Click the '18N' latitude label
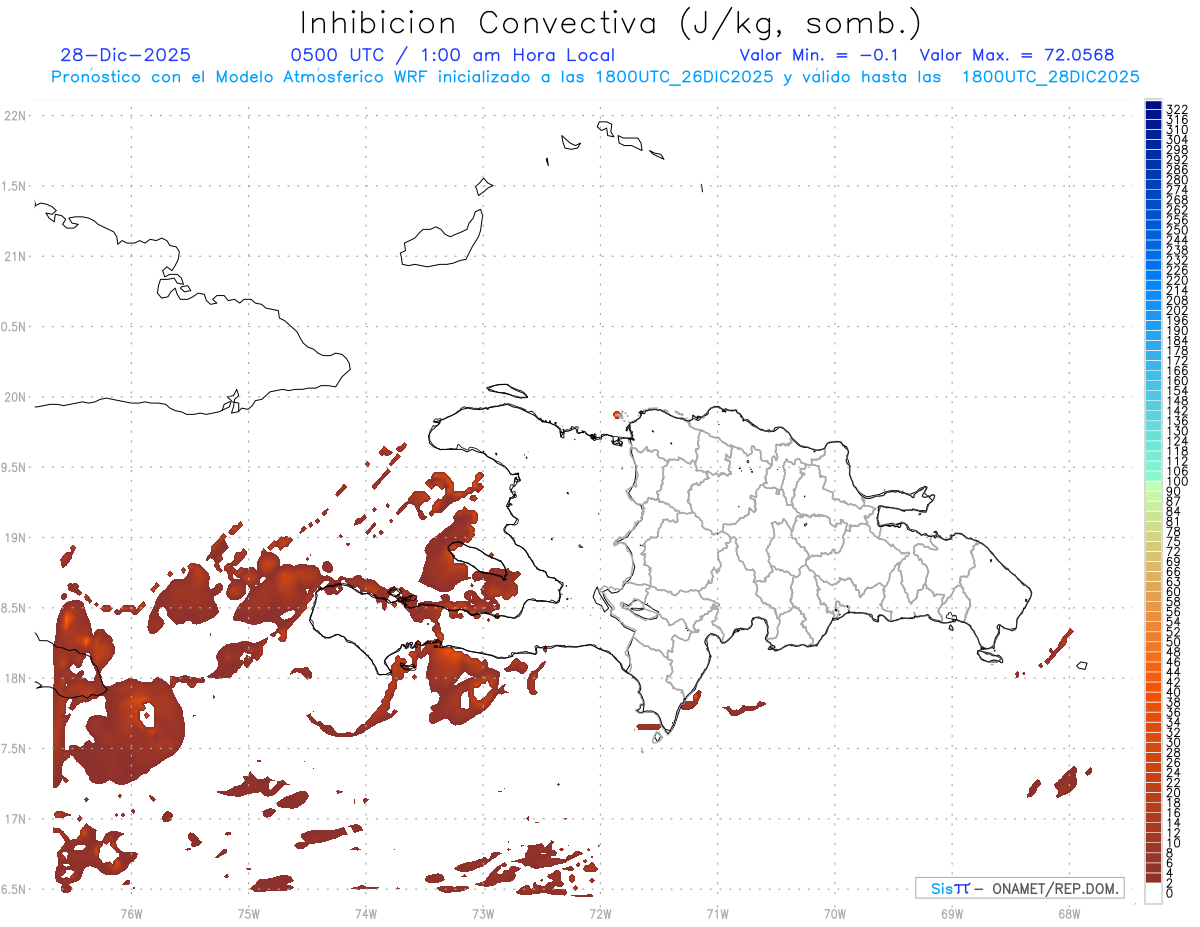This screenshot has height=927, width=1200. point(15,678)
